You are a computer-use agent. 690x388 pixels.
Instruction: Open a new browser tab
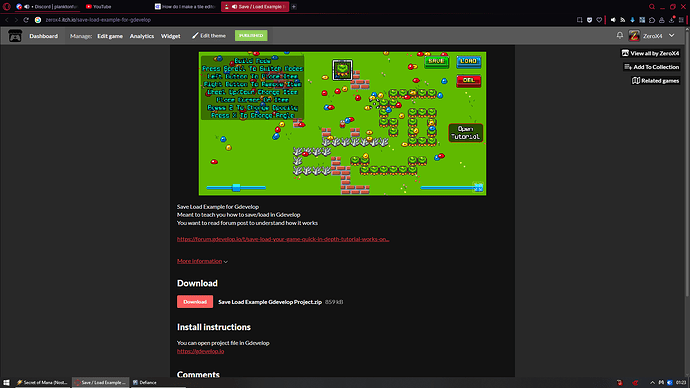point(294,7)
